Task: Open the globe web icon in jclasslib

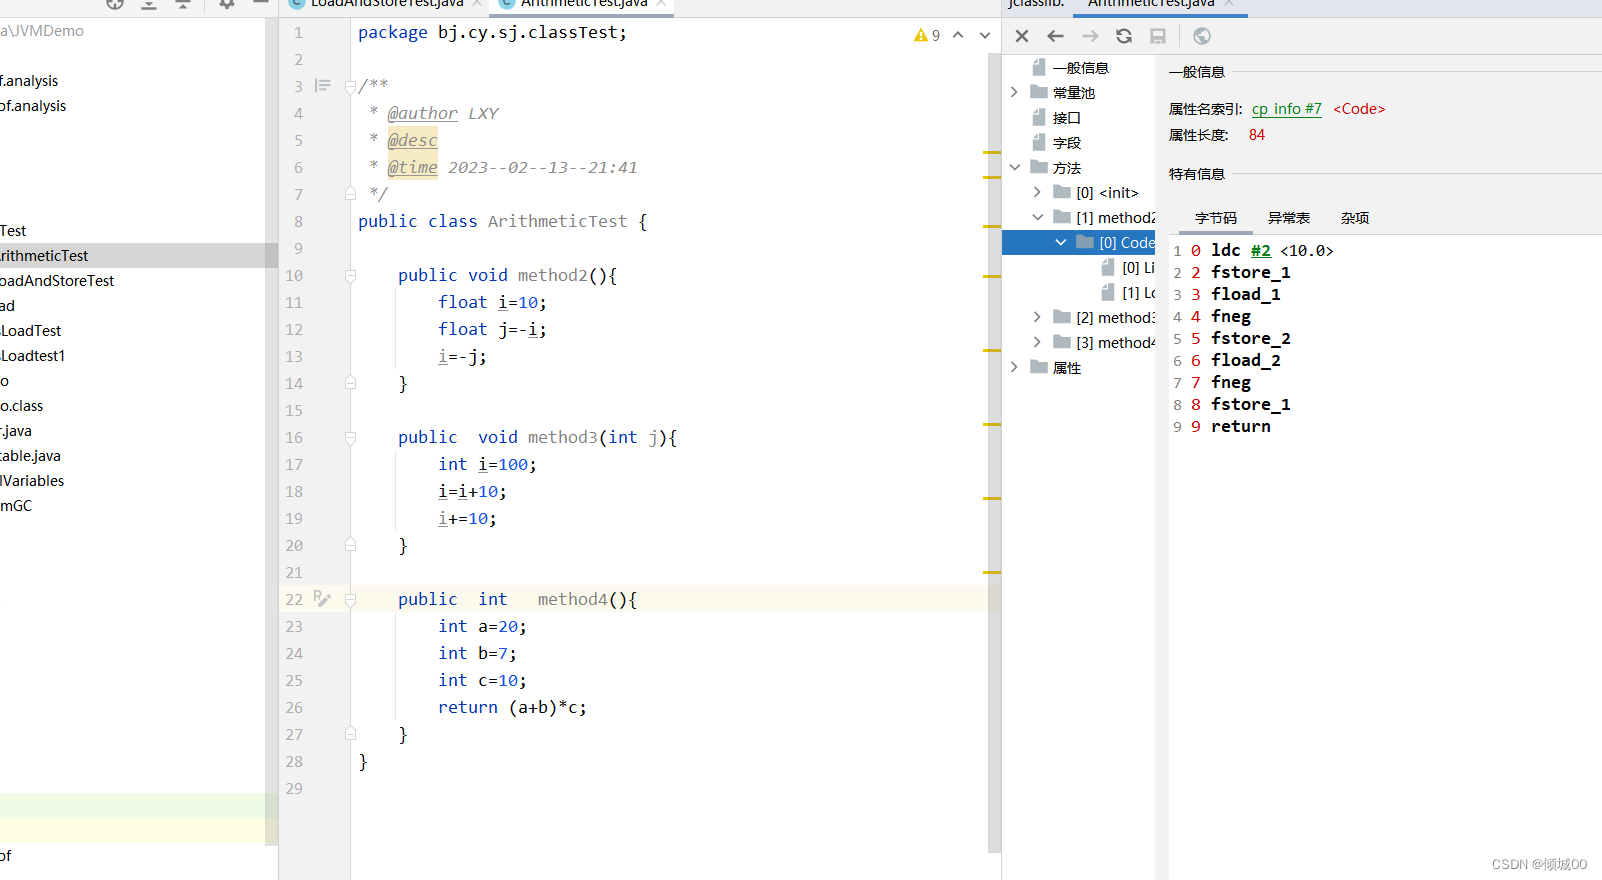Action: (x=1202, y=36)
